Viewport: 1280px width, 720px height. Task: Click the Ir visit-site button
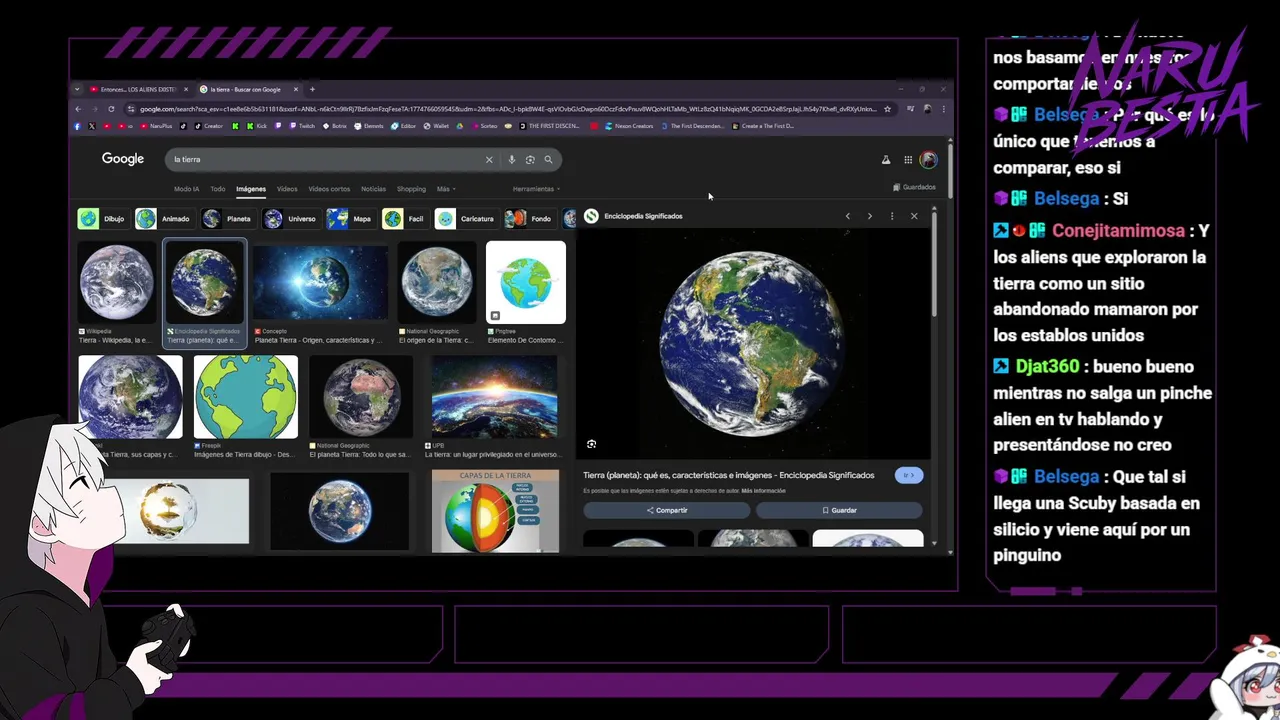pyautogui.click(x=909, y=475)
